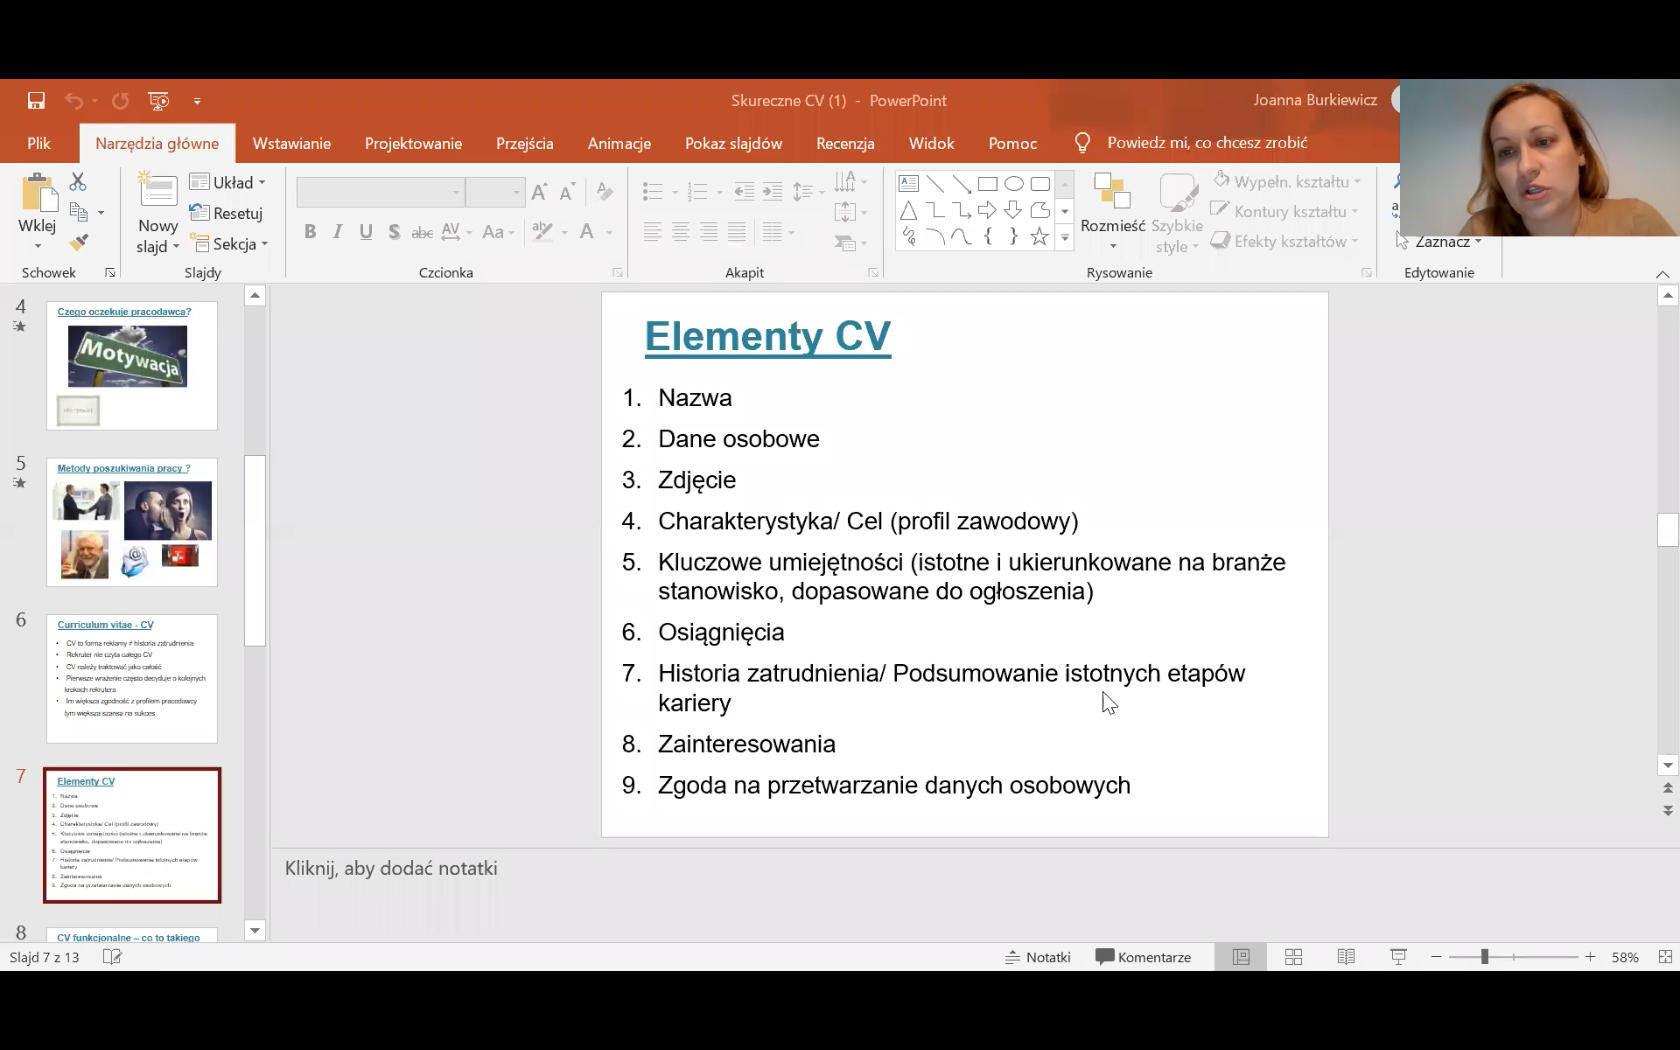Select slide 6 thumbnail Curriculum vitae
This screenshot has height=1050, width=1680.
[x=132, y=679]
